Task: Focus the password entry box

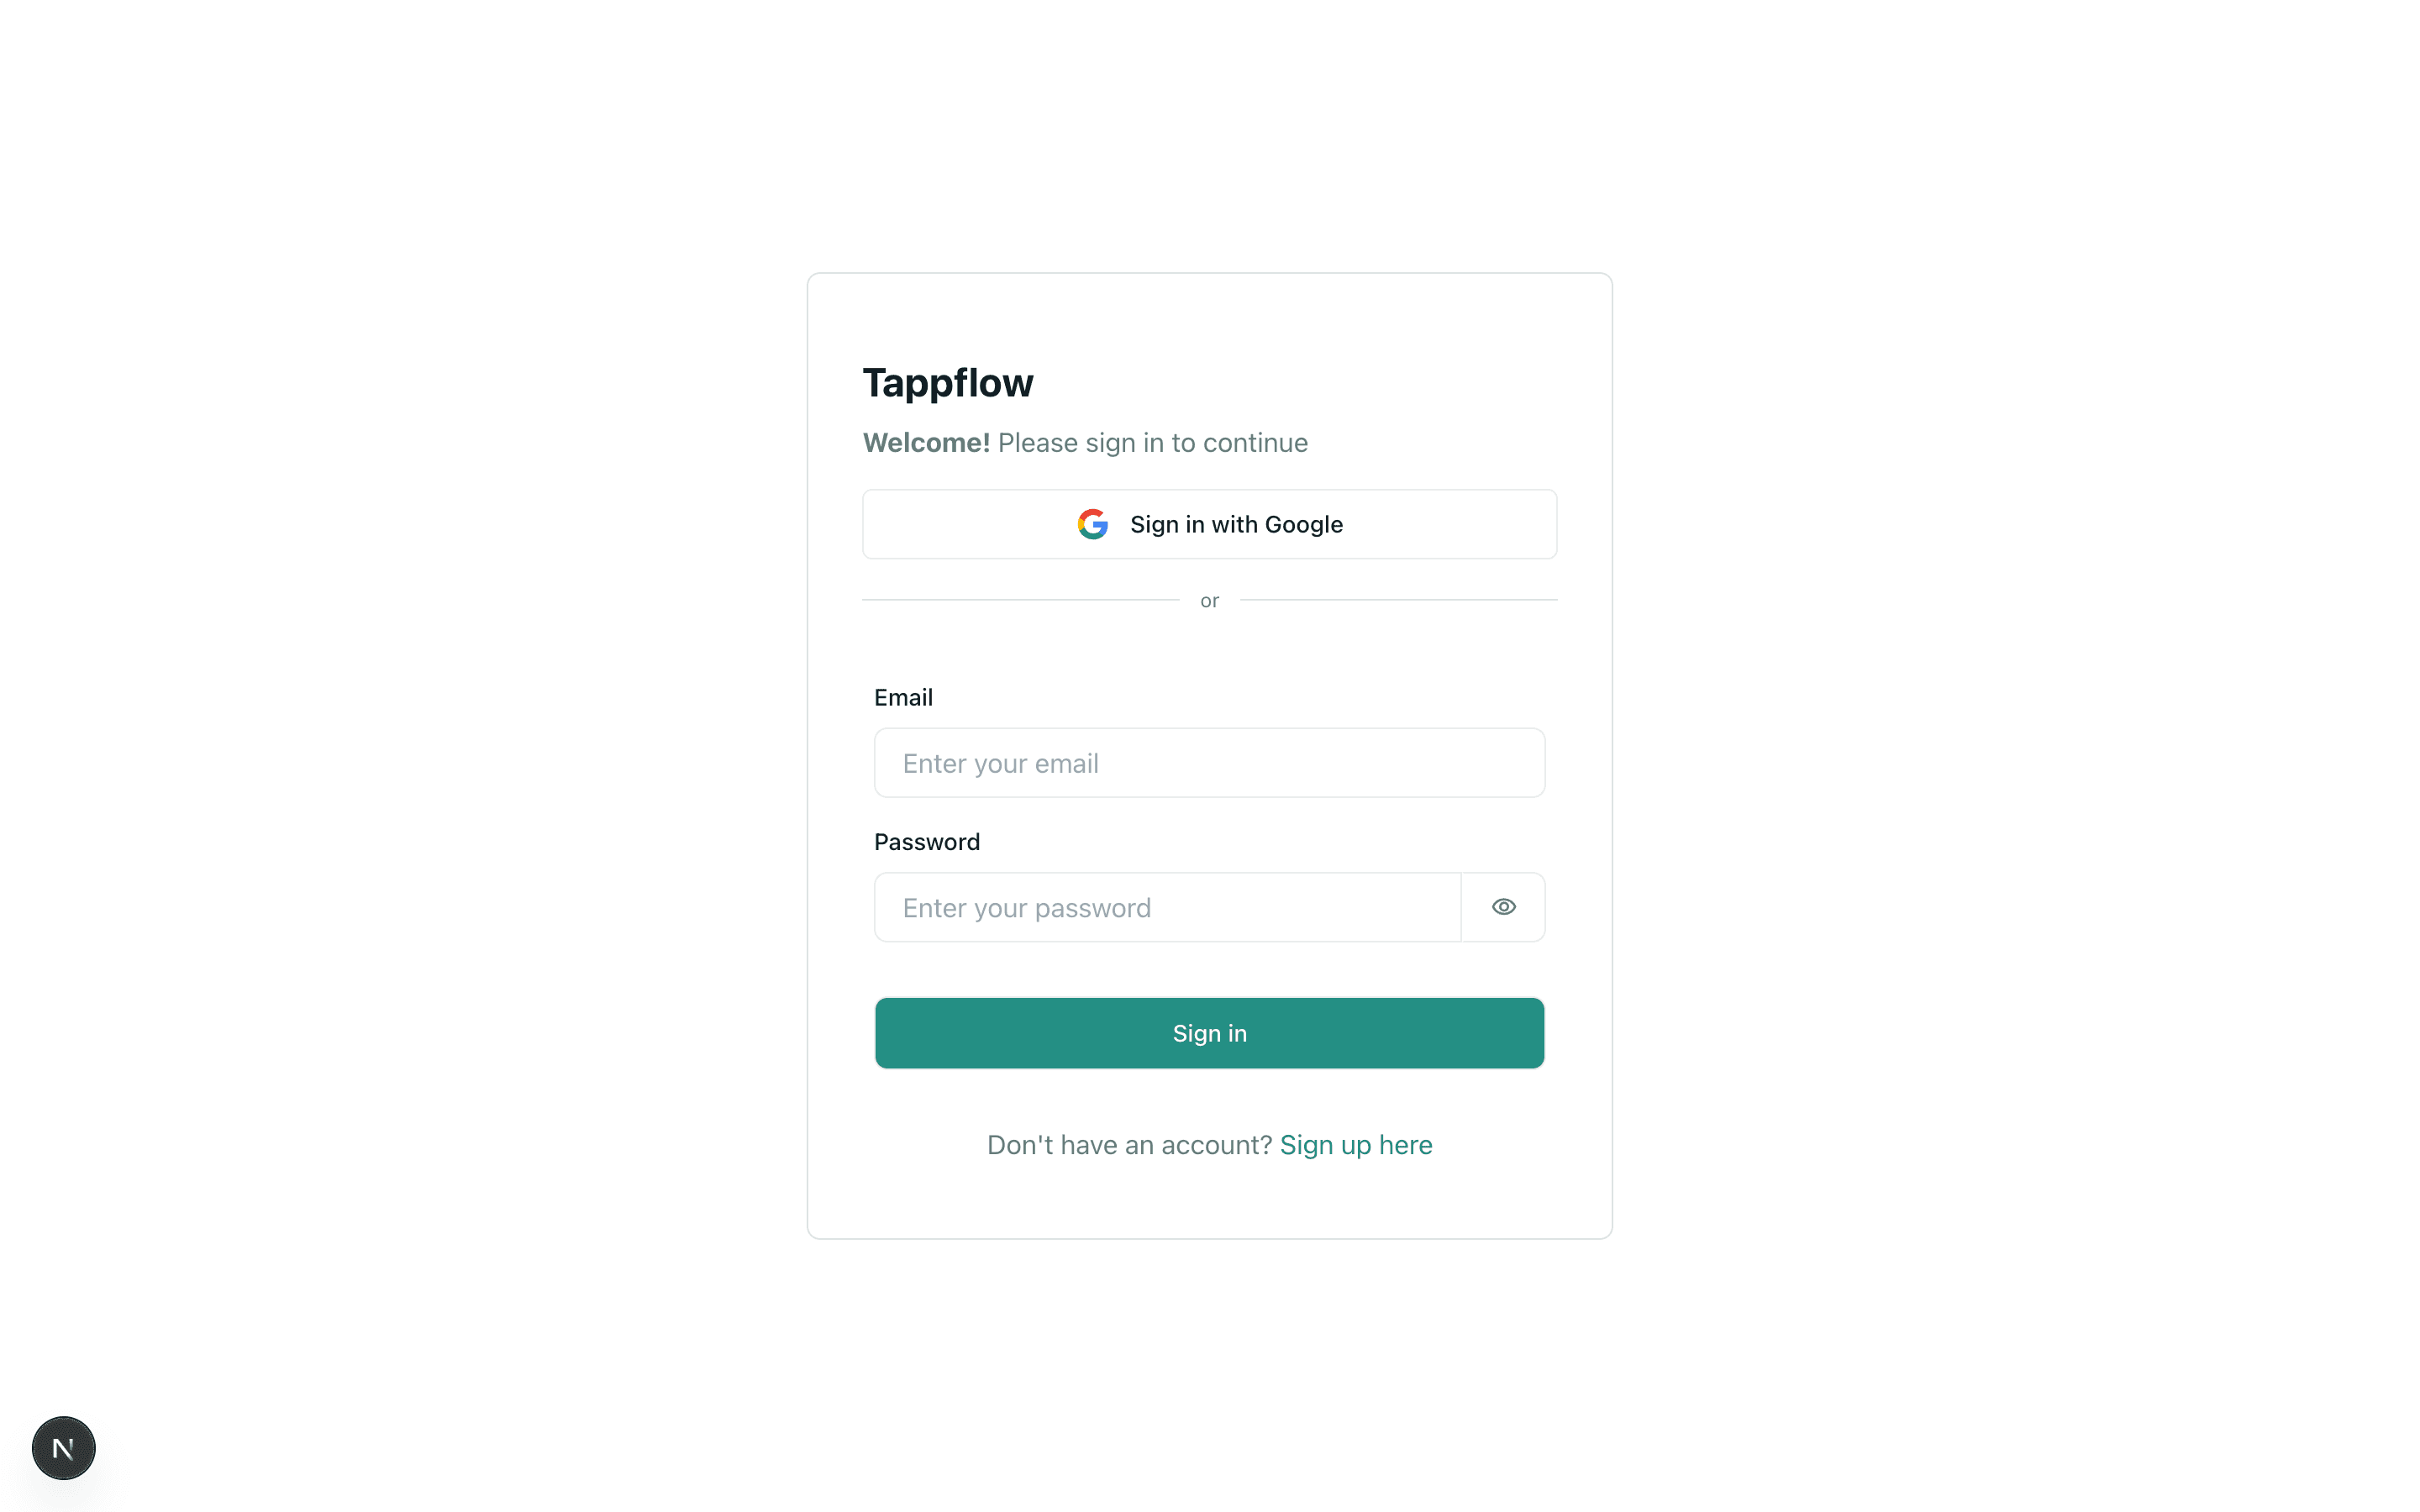Action: (x=1166, y=906)
